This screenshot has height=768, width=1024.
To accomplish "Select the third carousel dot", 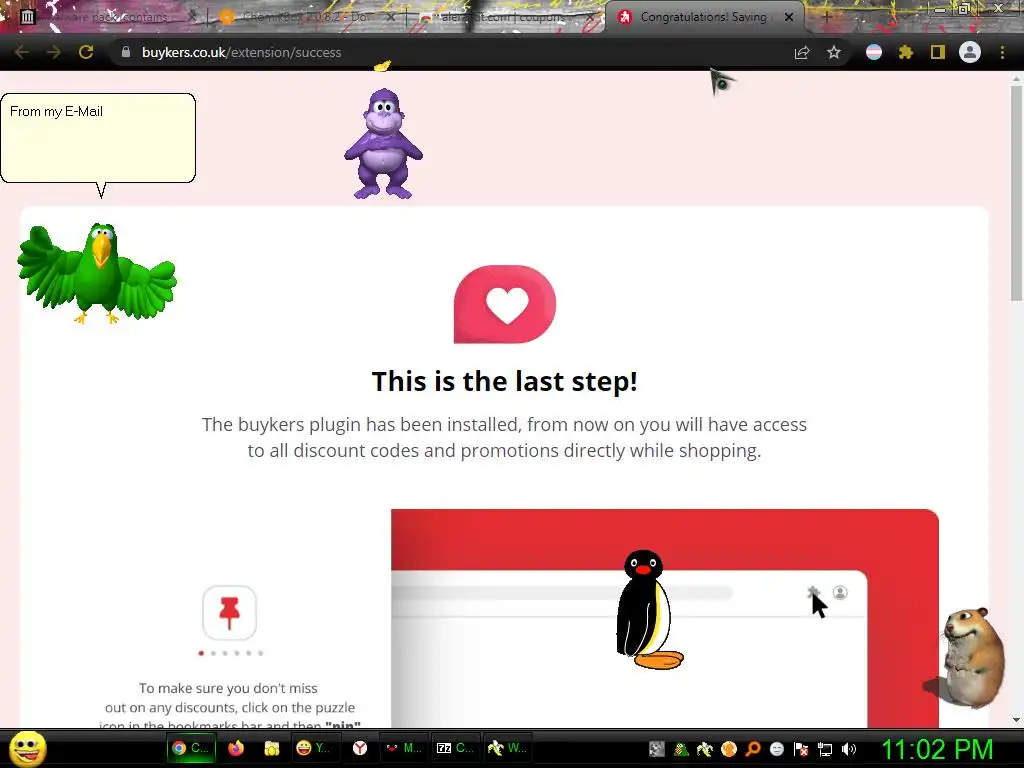I will click(225, 653).
